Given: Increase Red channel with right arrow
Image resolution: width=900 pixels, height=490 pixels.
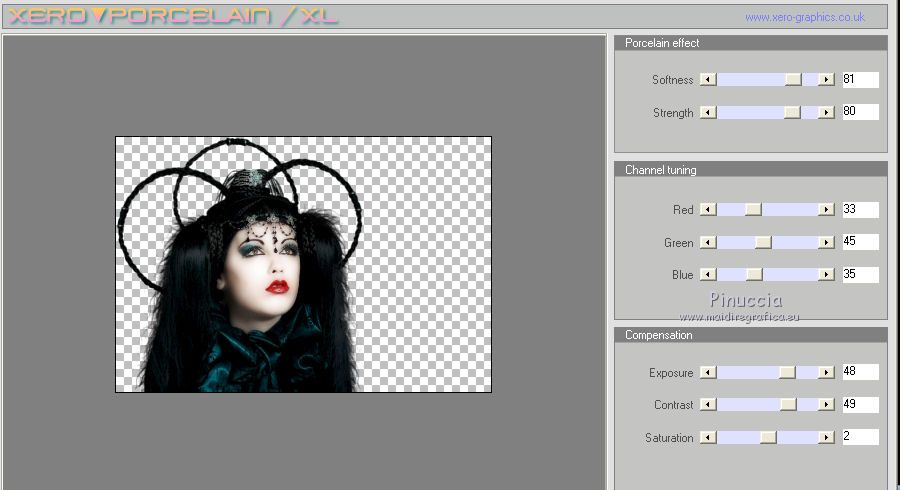Looking at the screenshot, I should click(x=826, y=209).
